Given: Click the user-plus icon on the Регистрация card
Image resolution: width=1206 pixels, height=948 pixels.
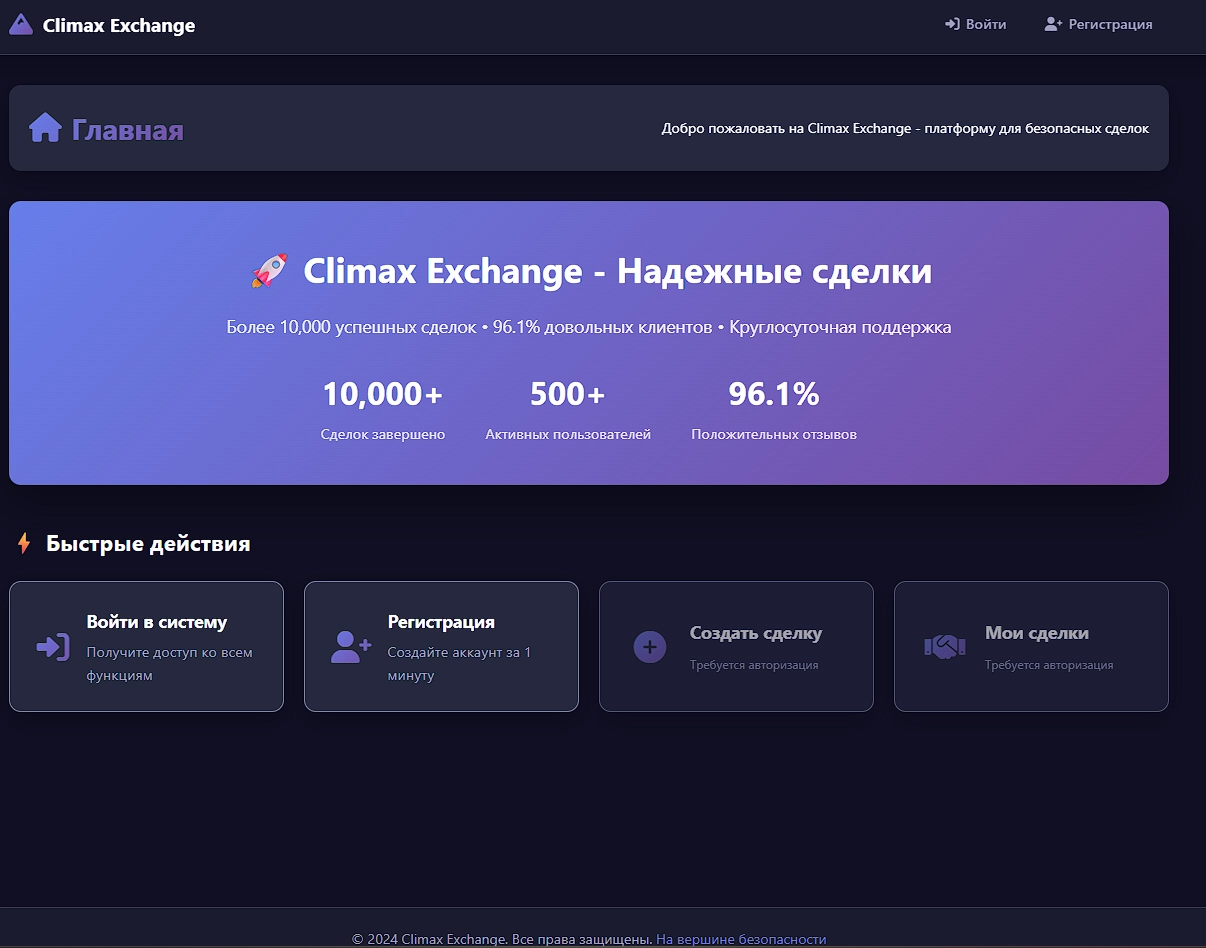Looking at the screenshot, I should coord(350,647).
